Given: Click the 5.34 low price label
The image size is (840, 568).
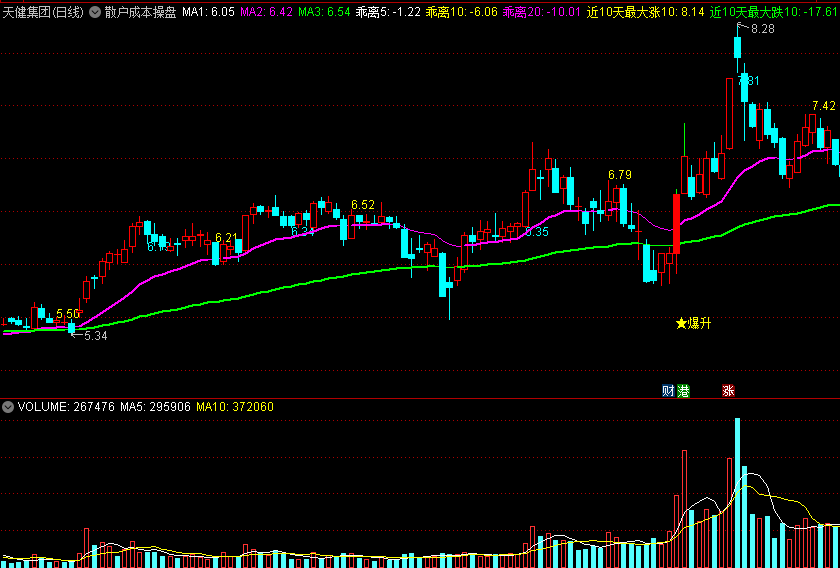Looking at the screenshot, I should 96,336.
